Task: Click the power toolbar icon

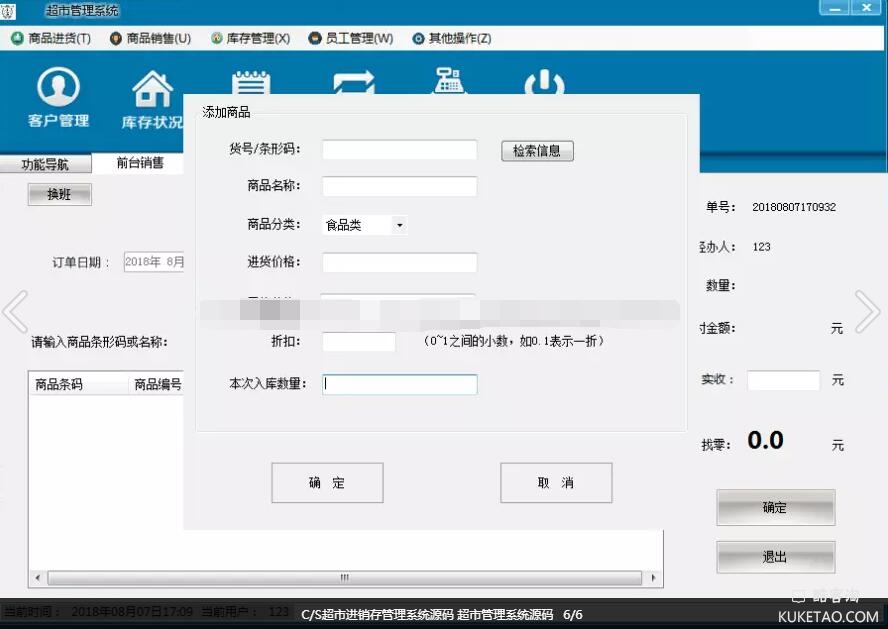Action: pyautogui.click(x=544, y=82)
